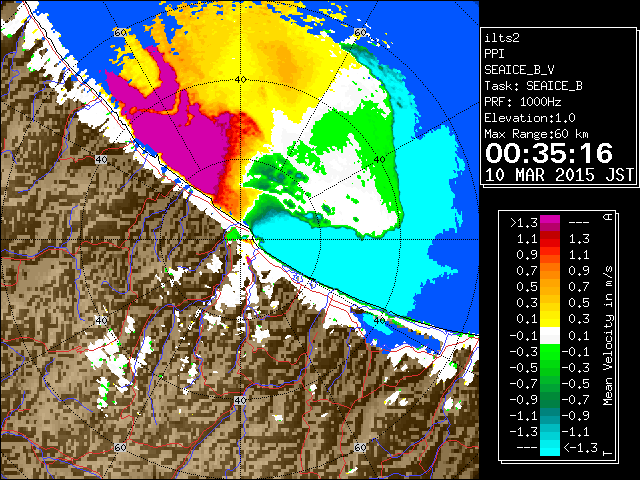Click the magenta >1.3 color band in legend
640x480 pixels.
pos(550,223)
